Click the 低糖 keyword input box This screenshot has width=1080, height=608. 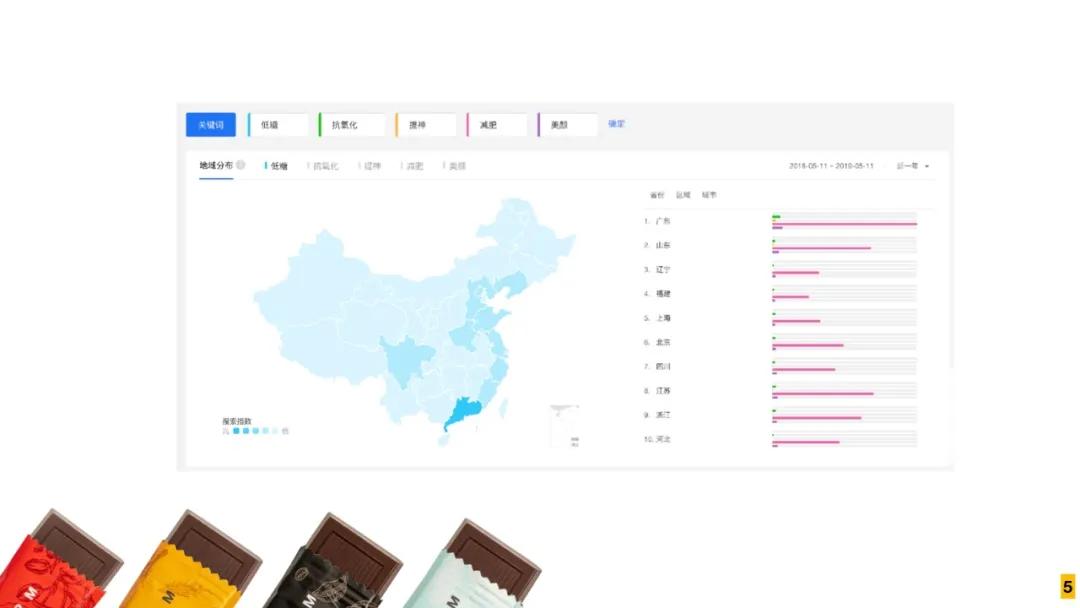pos(279,125)
